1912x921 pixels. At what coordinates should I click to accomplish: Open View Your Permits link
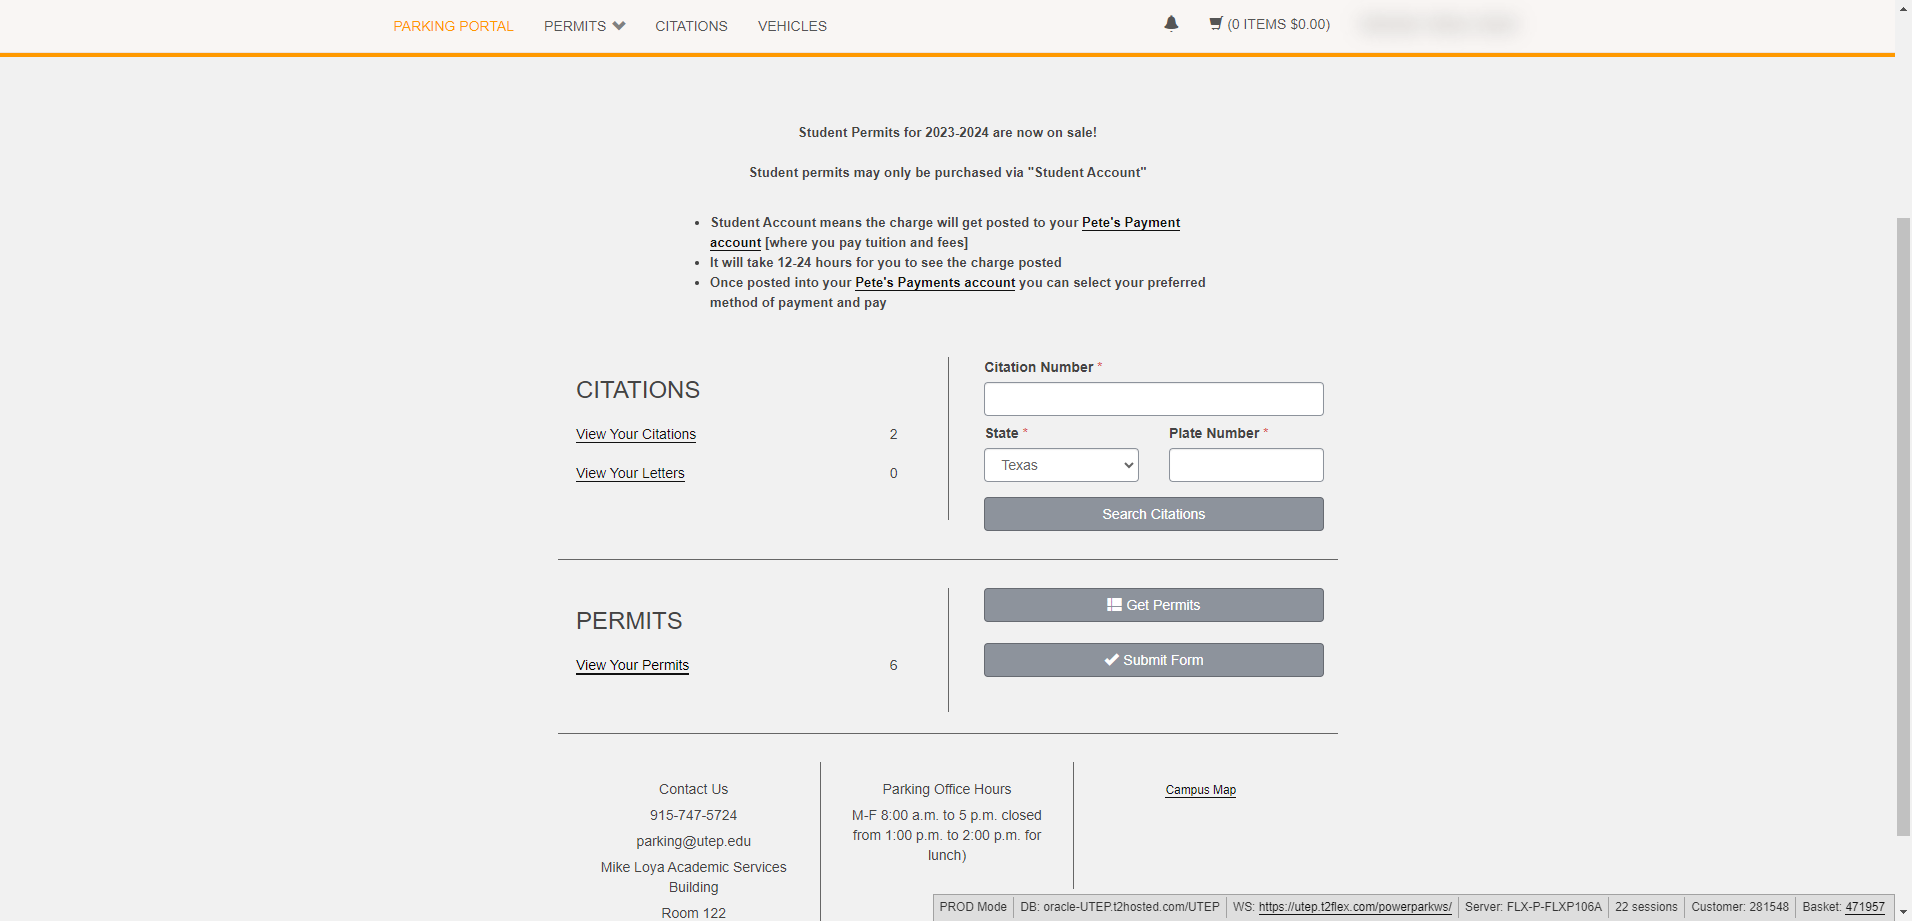pyautogui.click(x=632, y=665)
